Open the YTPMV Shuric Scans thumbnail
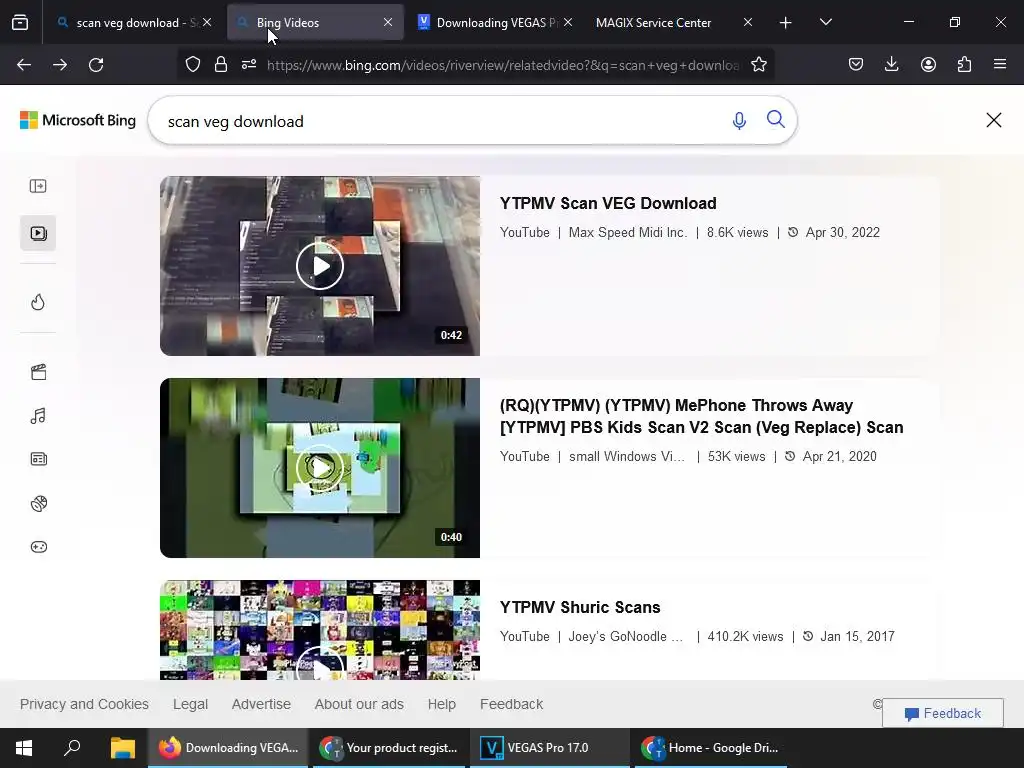This screenshot has width=1024, height=768. pyautogui.click(x=320, y=630)
